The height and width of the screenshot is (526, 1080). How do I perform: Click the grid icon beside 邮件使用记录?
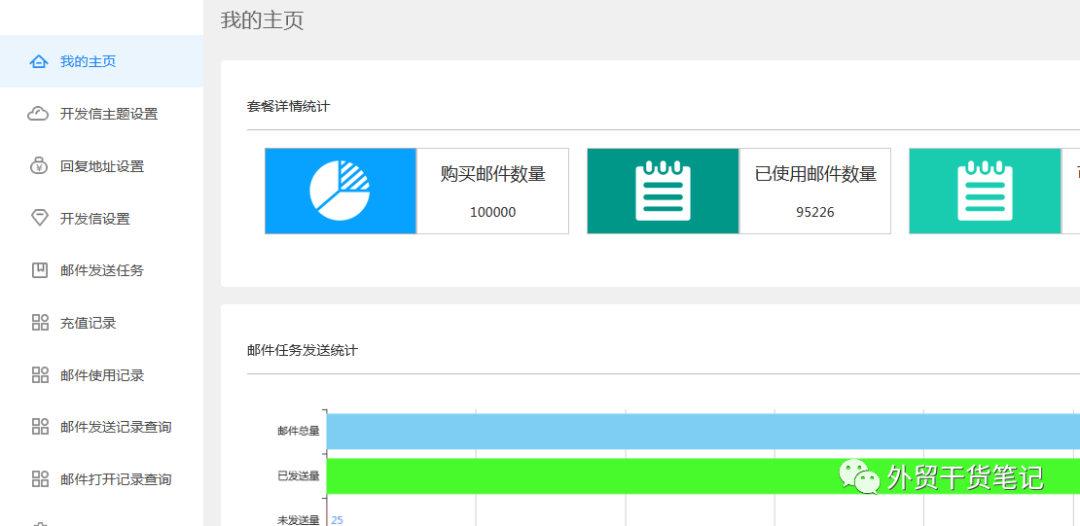click(x=40, y=375)
